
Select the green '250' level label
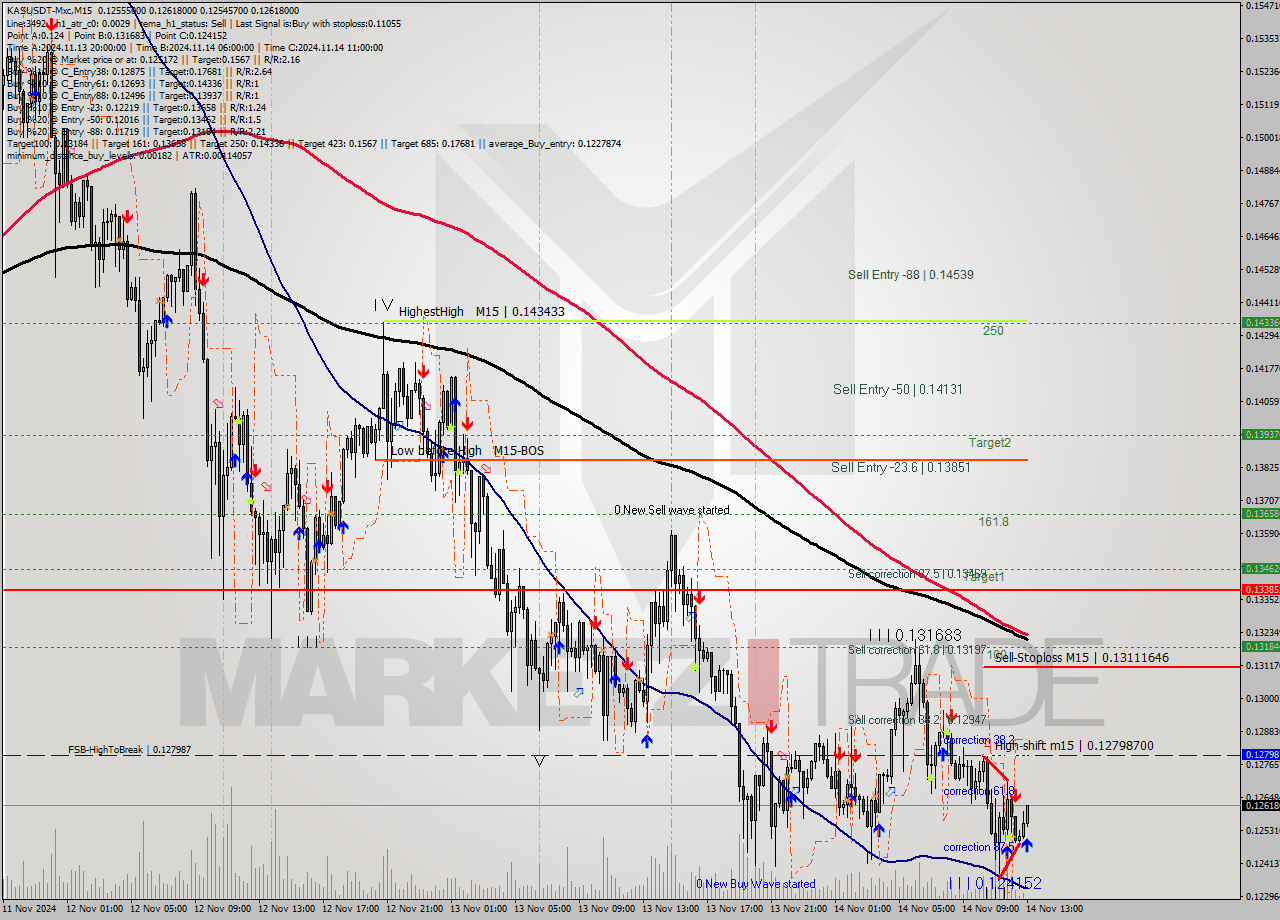coord(992,330)
